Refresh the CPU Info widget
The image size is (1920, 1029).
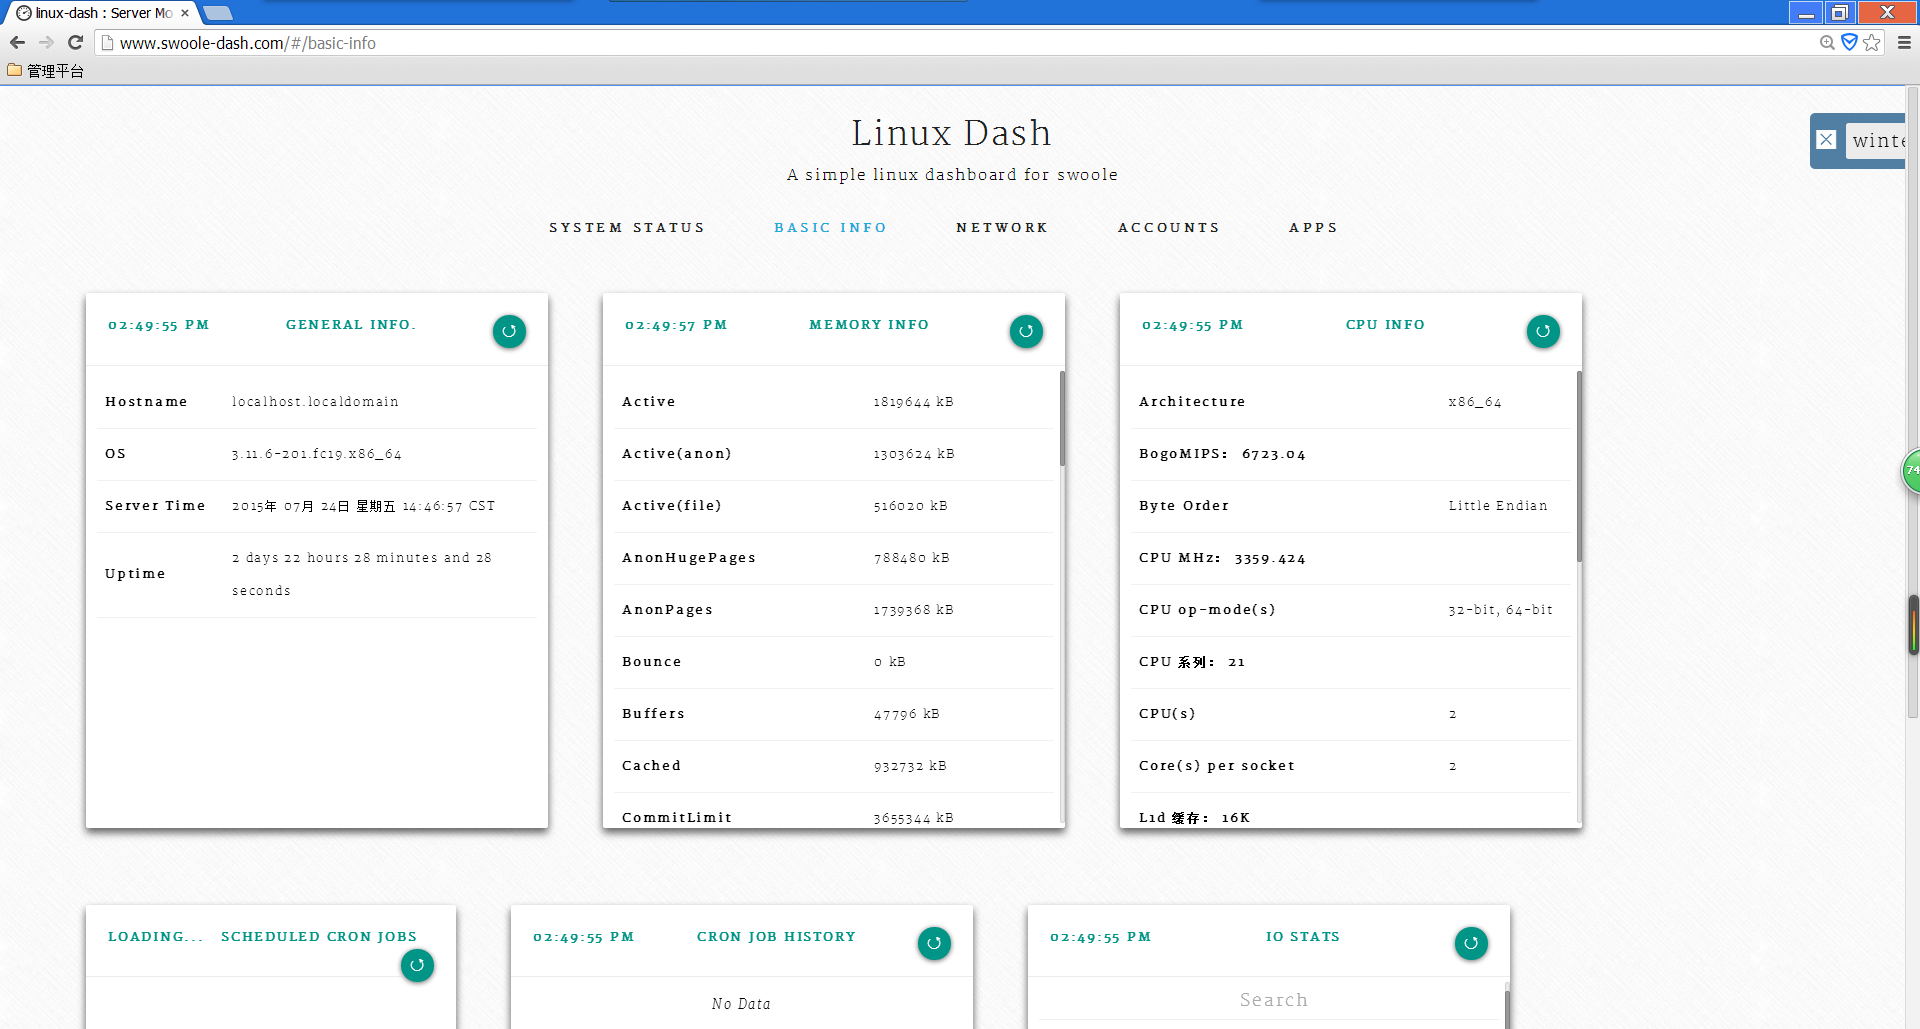click(1543, 331)
